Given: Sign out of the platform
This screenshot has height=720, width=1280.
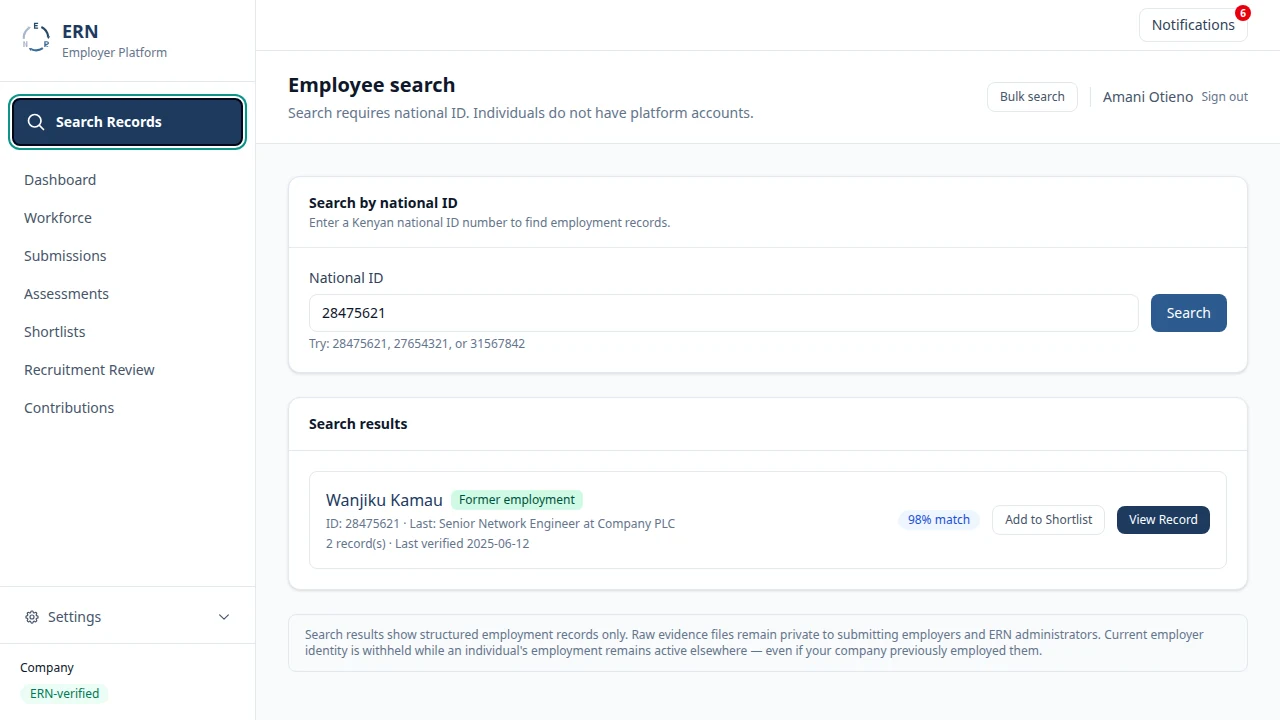Looking at the screenshot, I should click(x=1224, y=97).
